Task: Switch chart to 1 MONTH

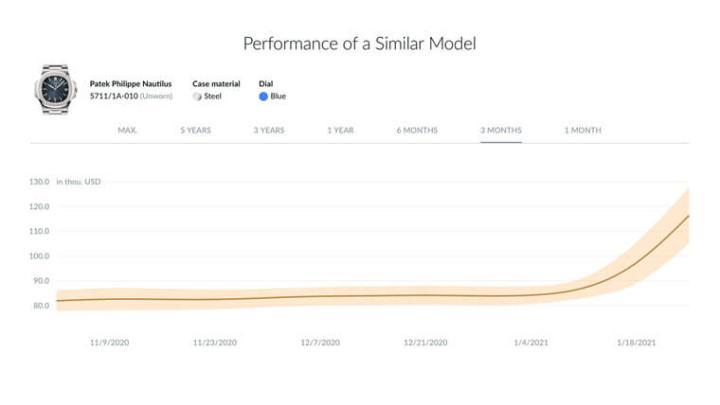Action: pyautogui.click(x=582, y=130)
